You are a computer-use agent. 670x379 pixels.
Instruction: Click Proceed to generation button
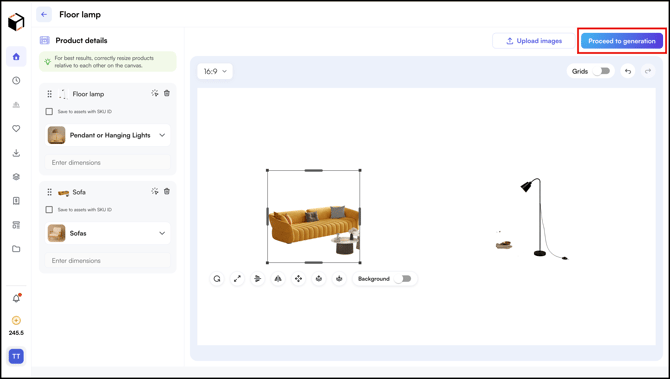pyautogui.click(x=622, y=41)
